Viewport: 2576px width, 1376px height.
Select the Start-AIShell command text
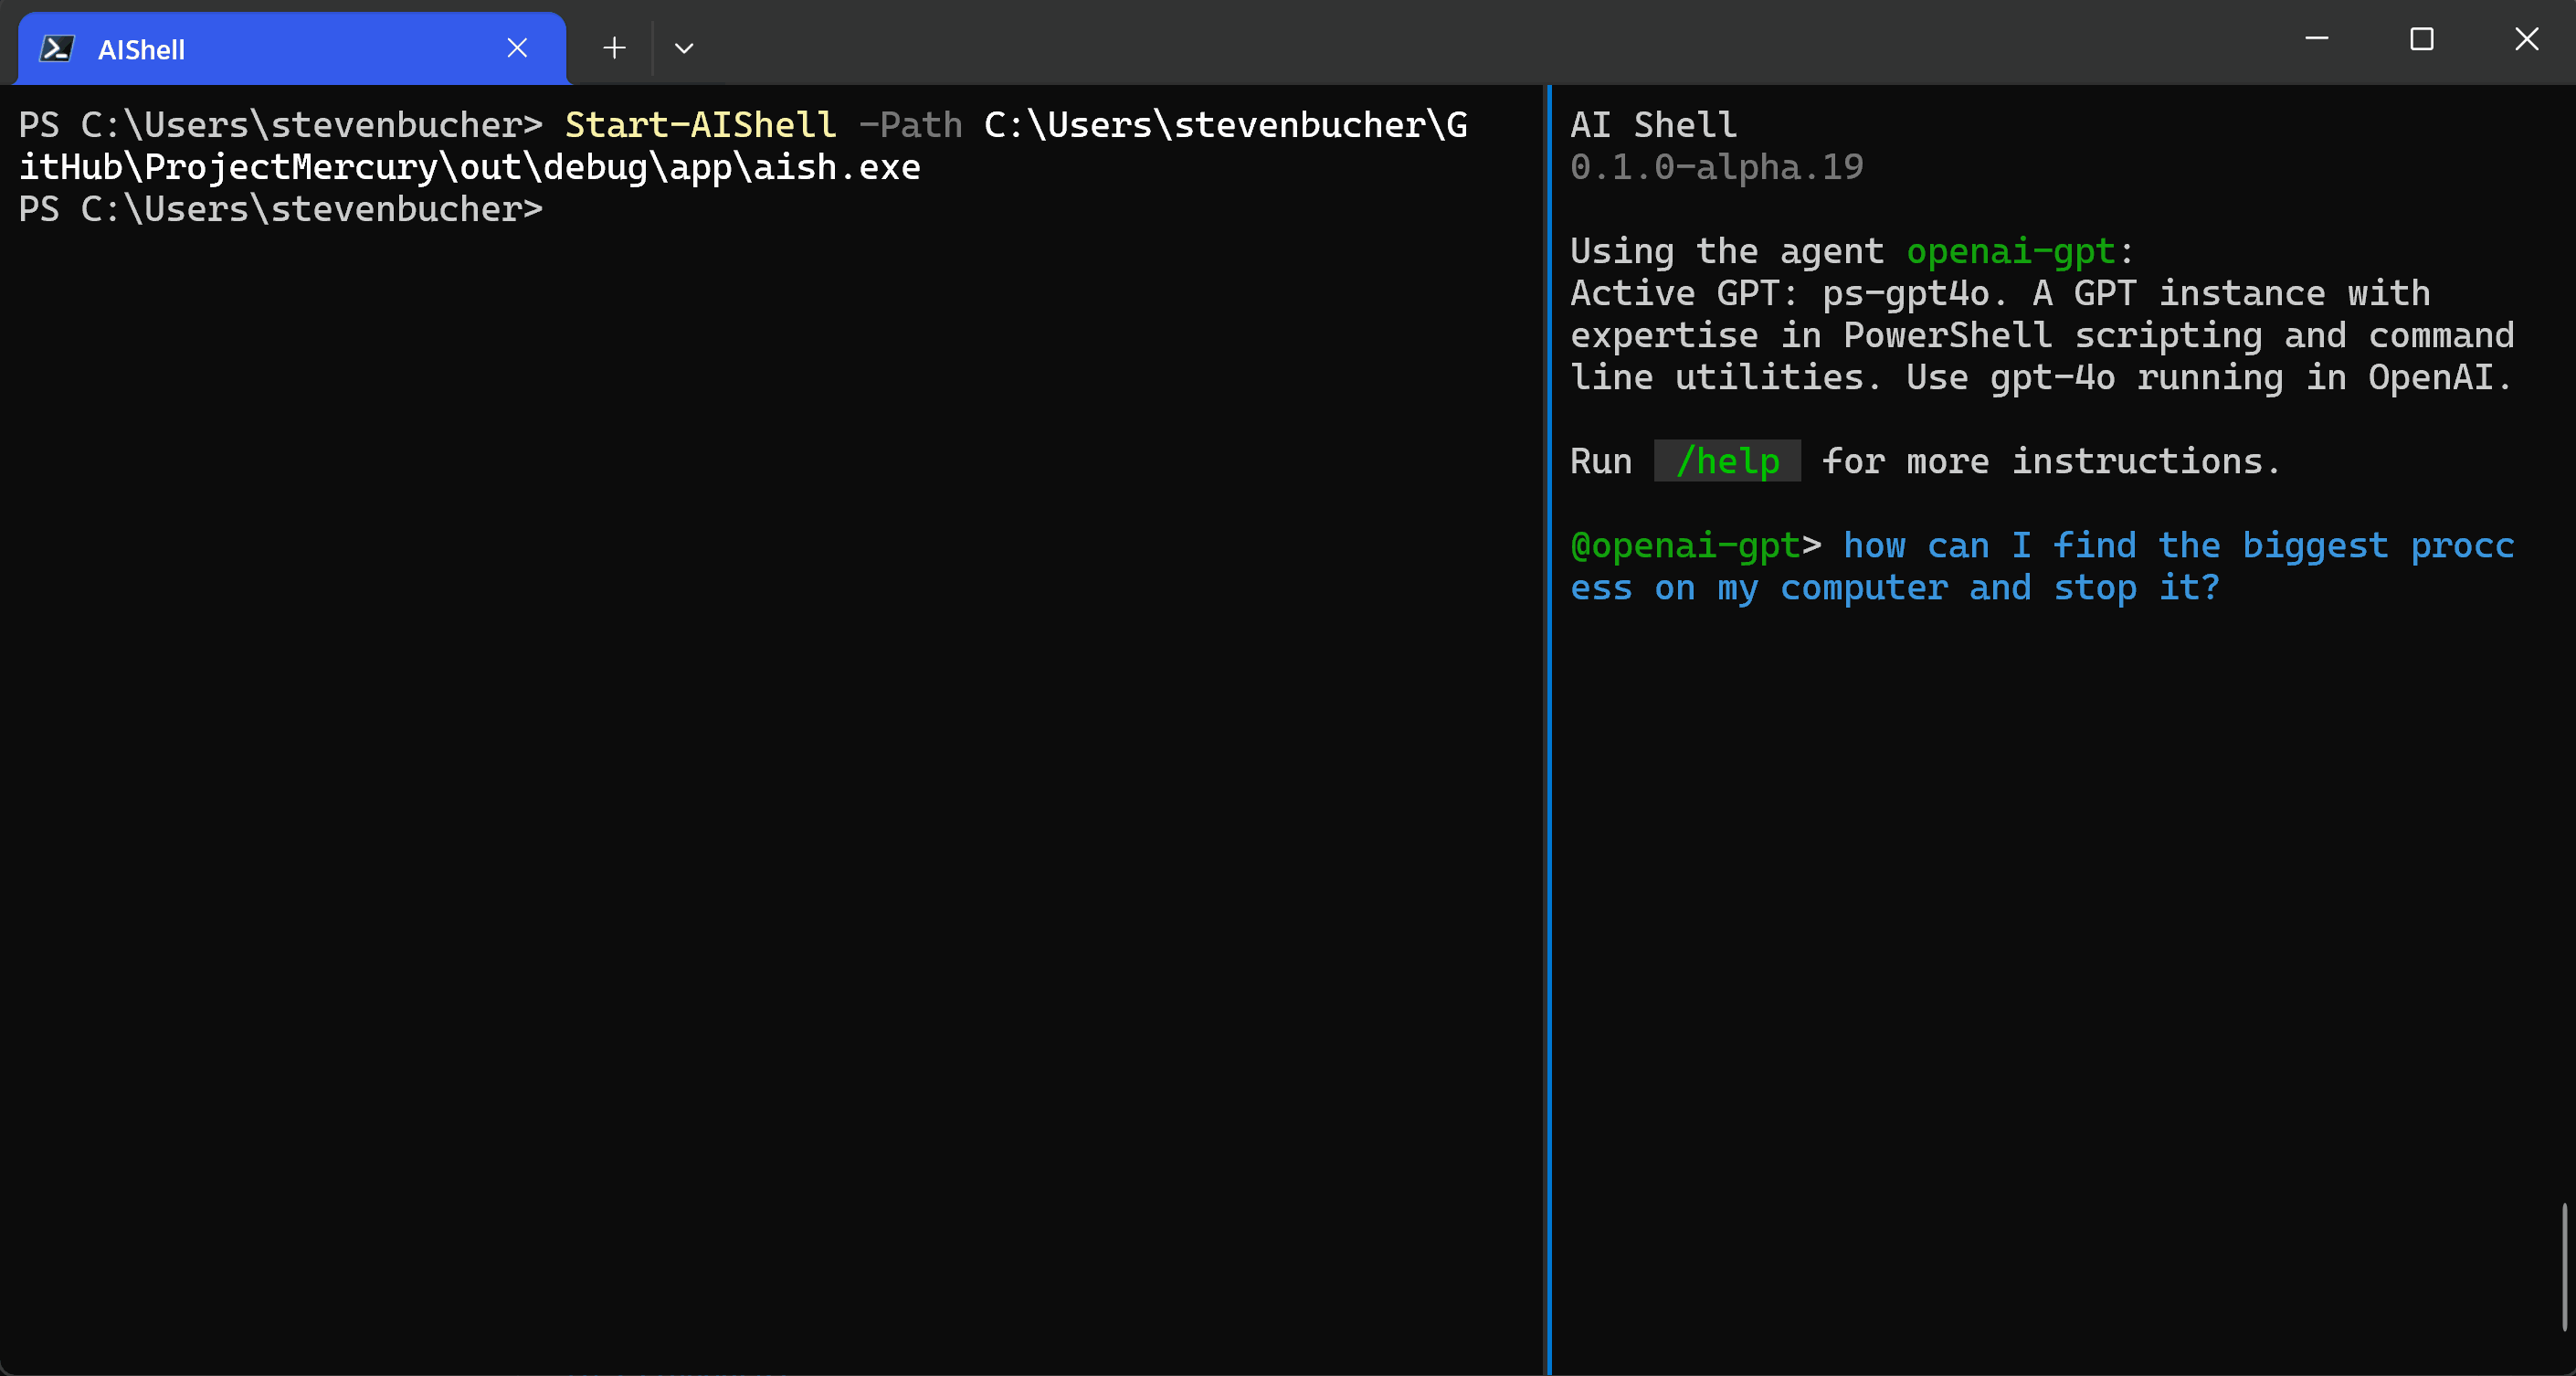tap(700, 125)
